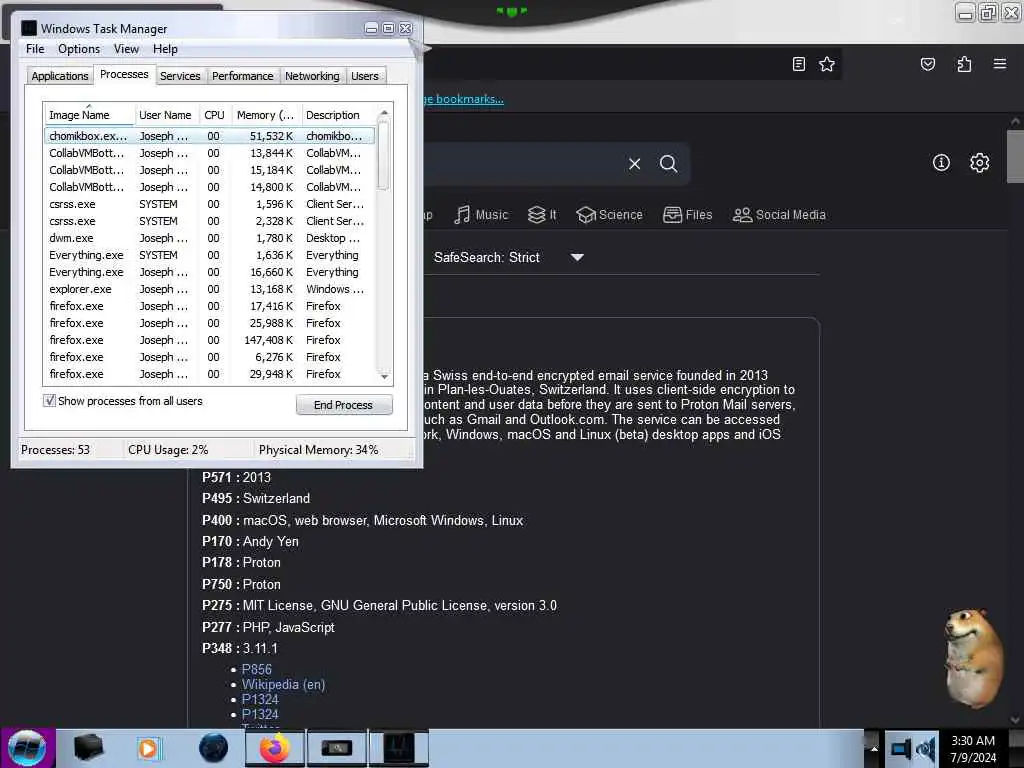Image resolution: width=1024 pixels, height=768 pixels.
Task: Open the Firefox hamburger menu
Action: (x=999, y=64)
